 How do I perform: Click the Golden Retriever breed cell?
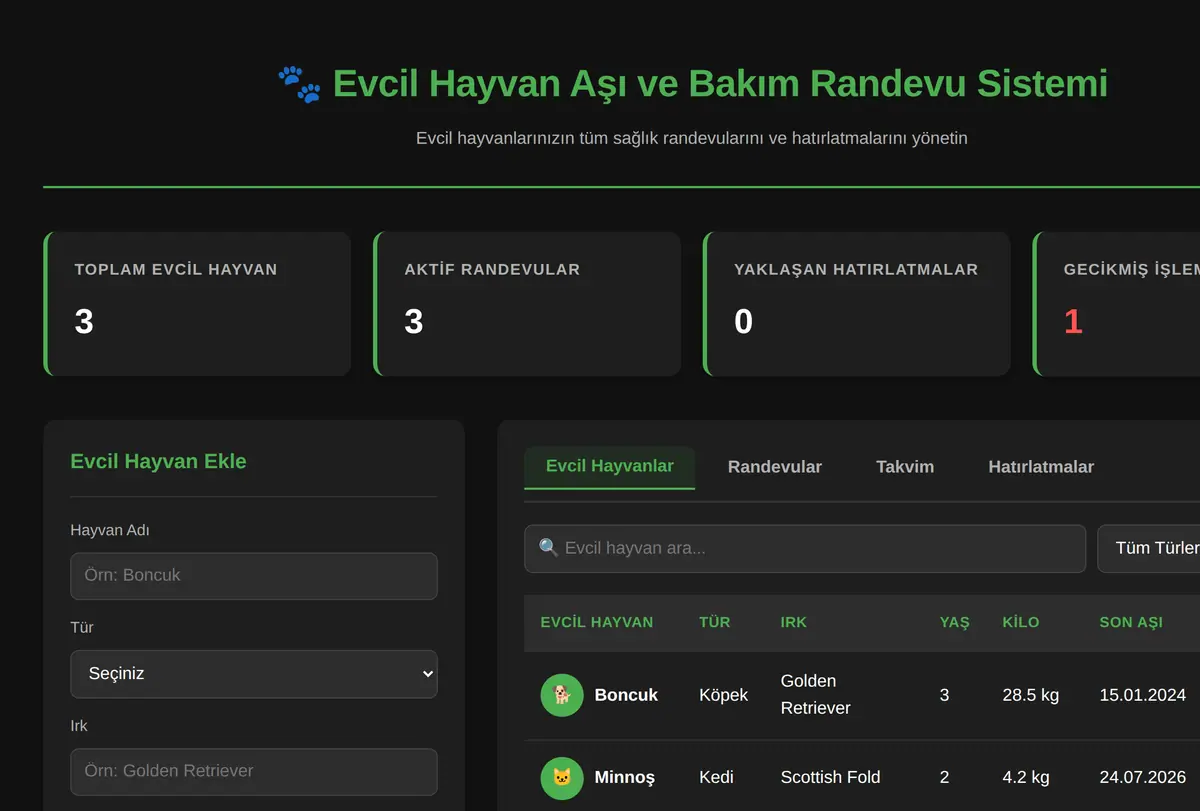tap(816, 695)
